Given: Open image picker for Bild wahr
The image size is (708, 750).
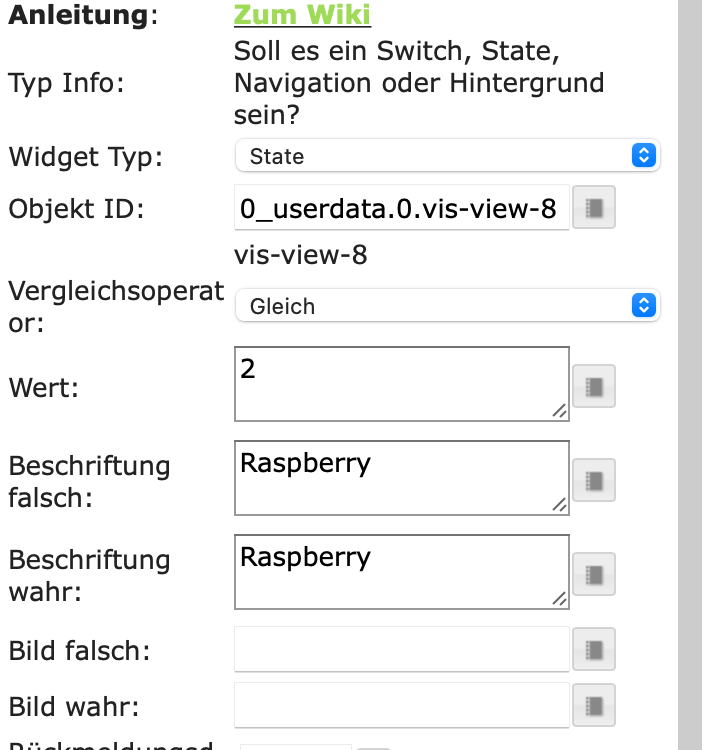Looking at the screenshot, I should 594,705.
